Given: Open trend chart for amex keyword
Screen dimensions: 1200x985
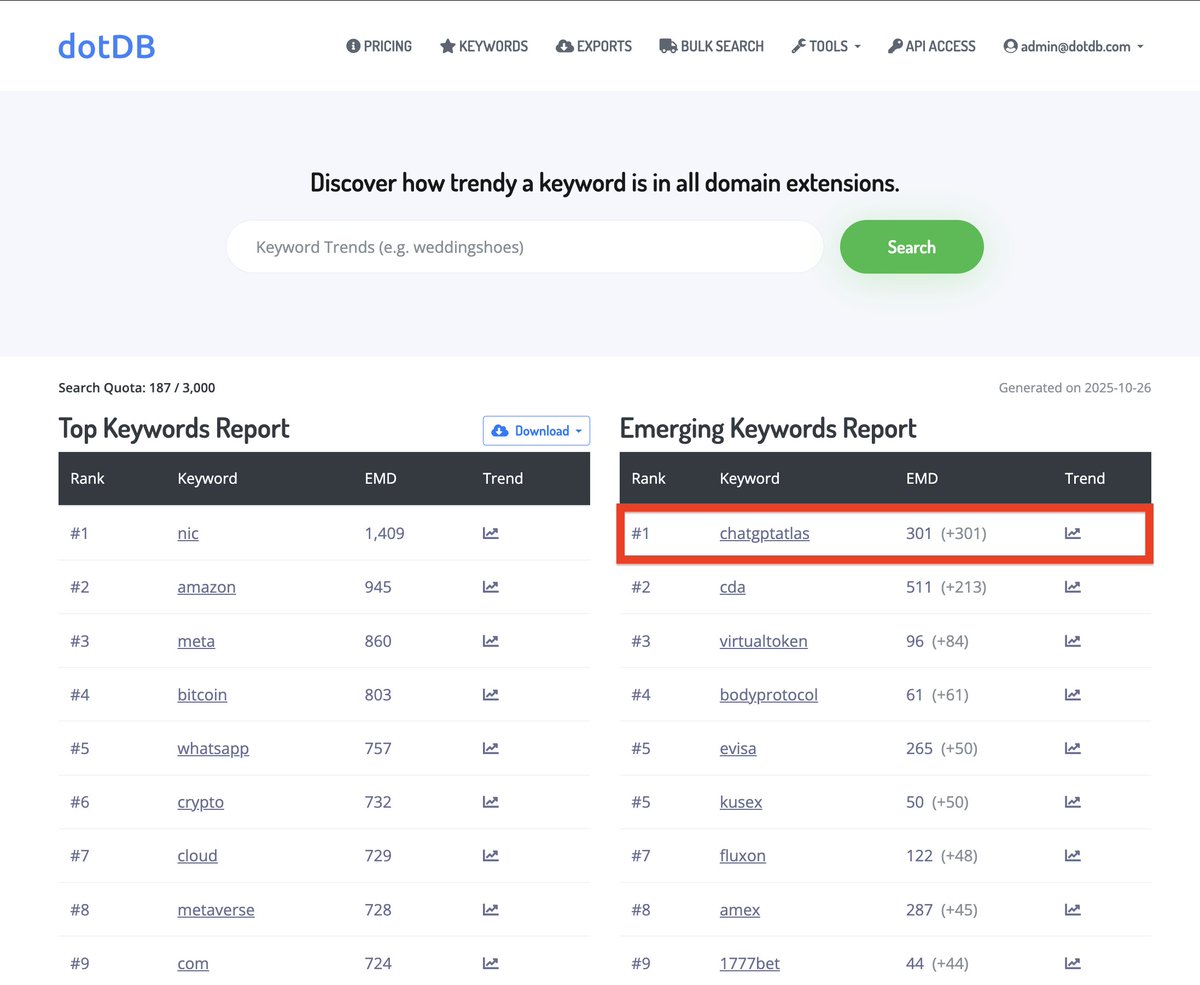Looking at the screenshot, I should click(x=1072, y=910).
